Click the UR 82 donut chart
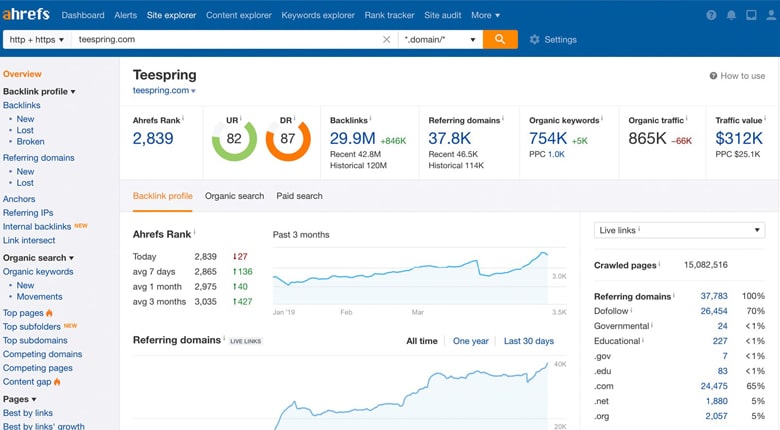 tap(234, 138)
